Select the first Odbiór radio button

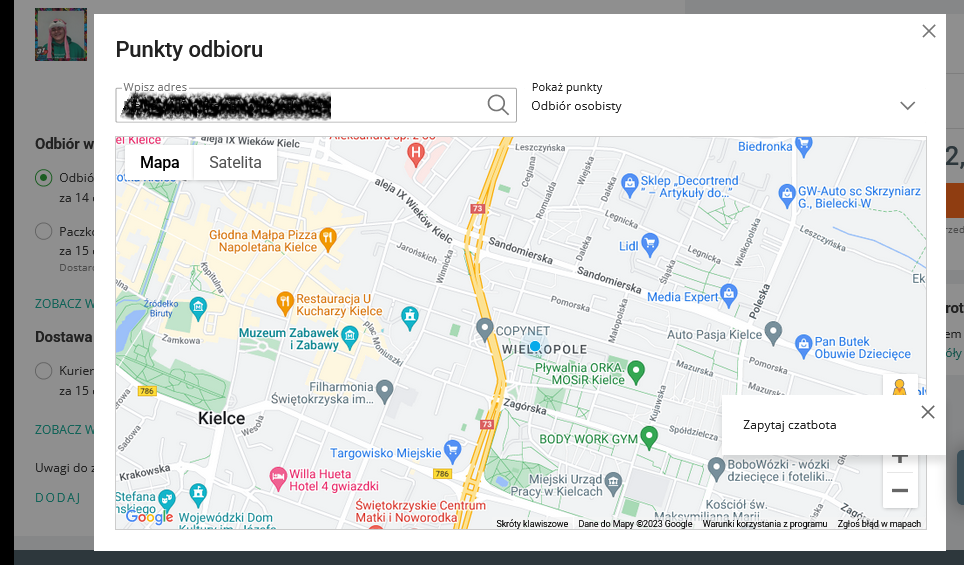coord(43,178)
